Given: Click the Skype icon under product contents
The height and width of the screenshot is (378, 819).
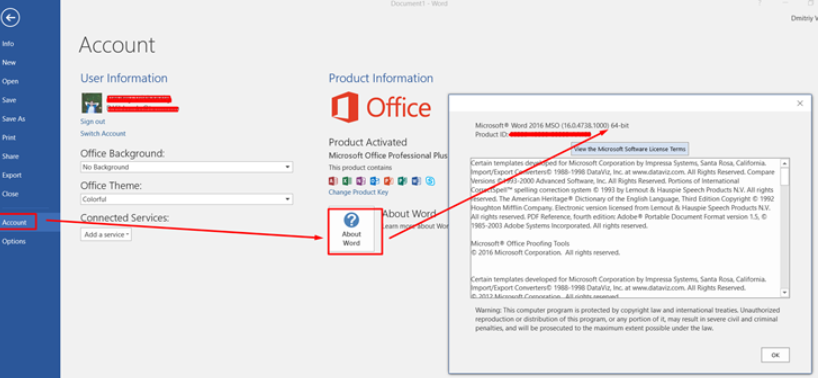Looking at the screenshot, I should click(x=430, y=181).
